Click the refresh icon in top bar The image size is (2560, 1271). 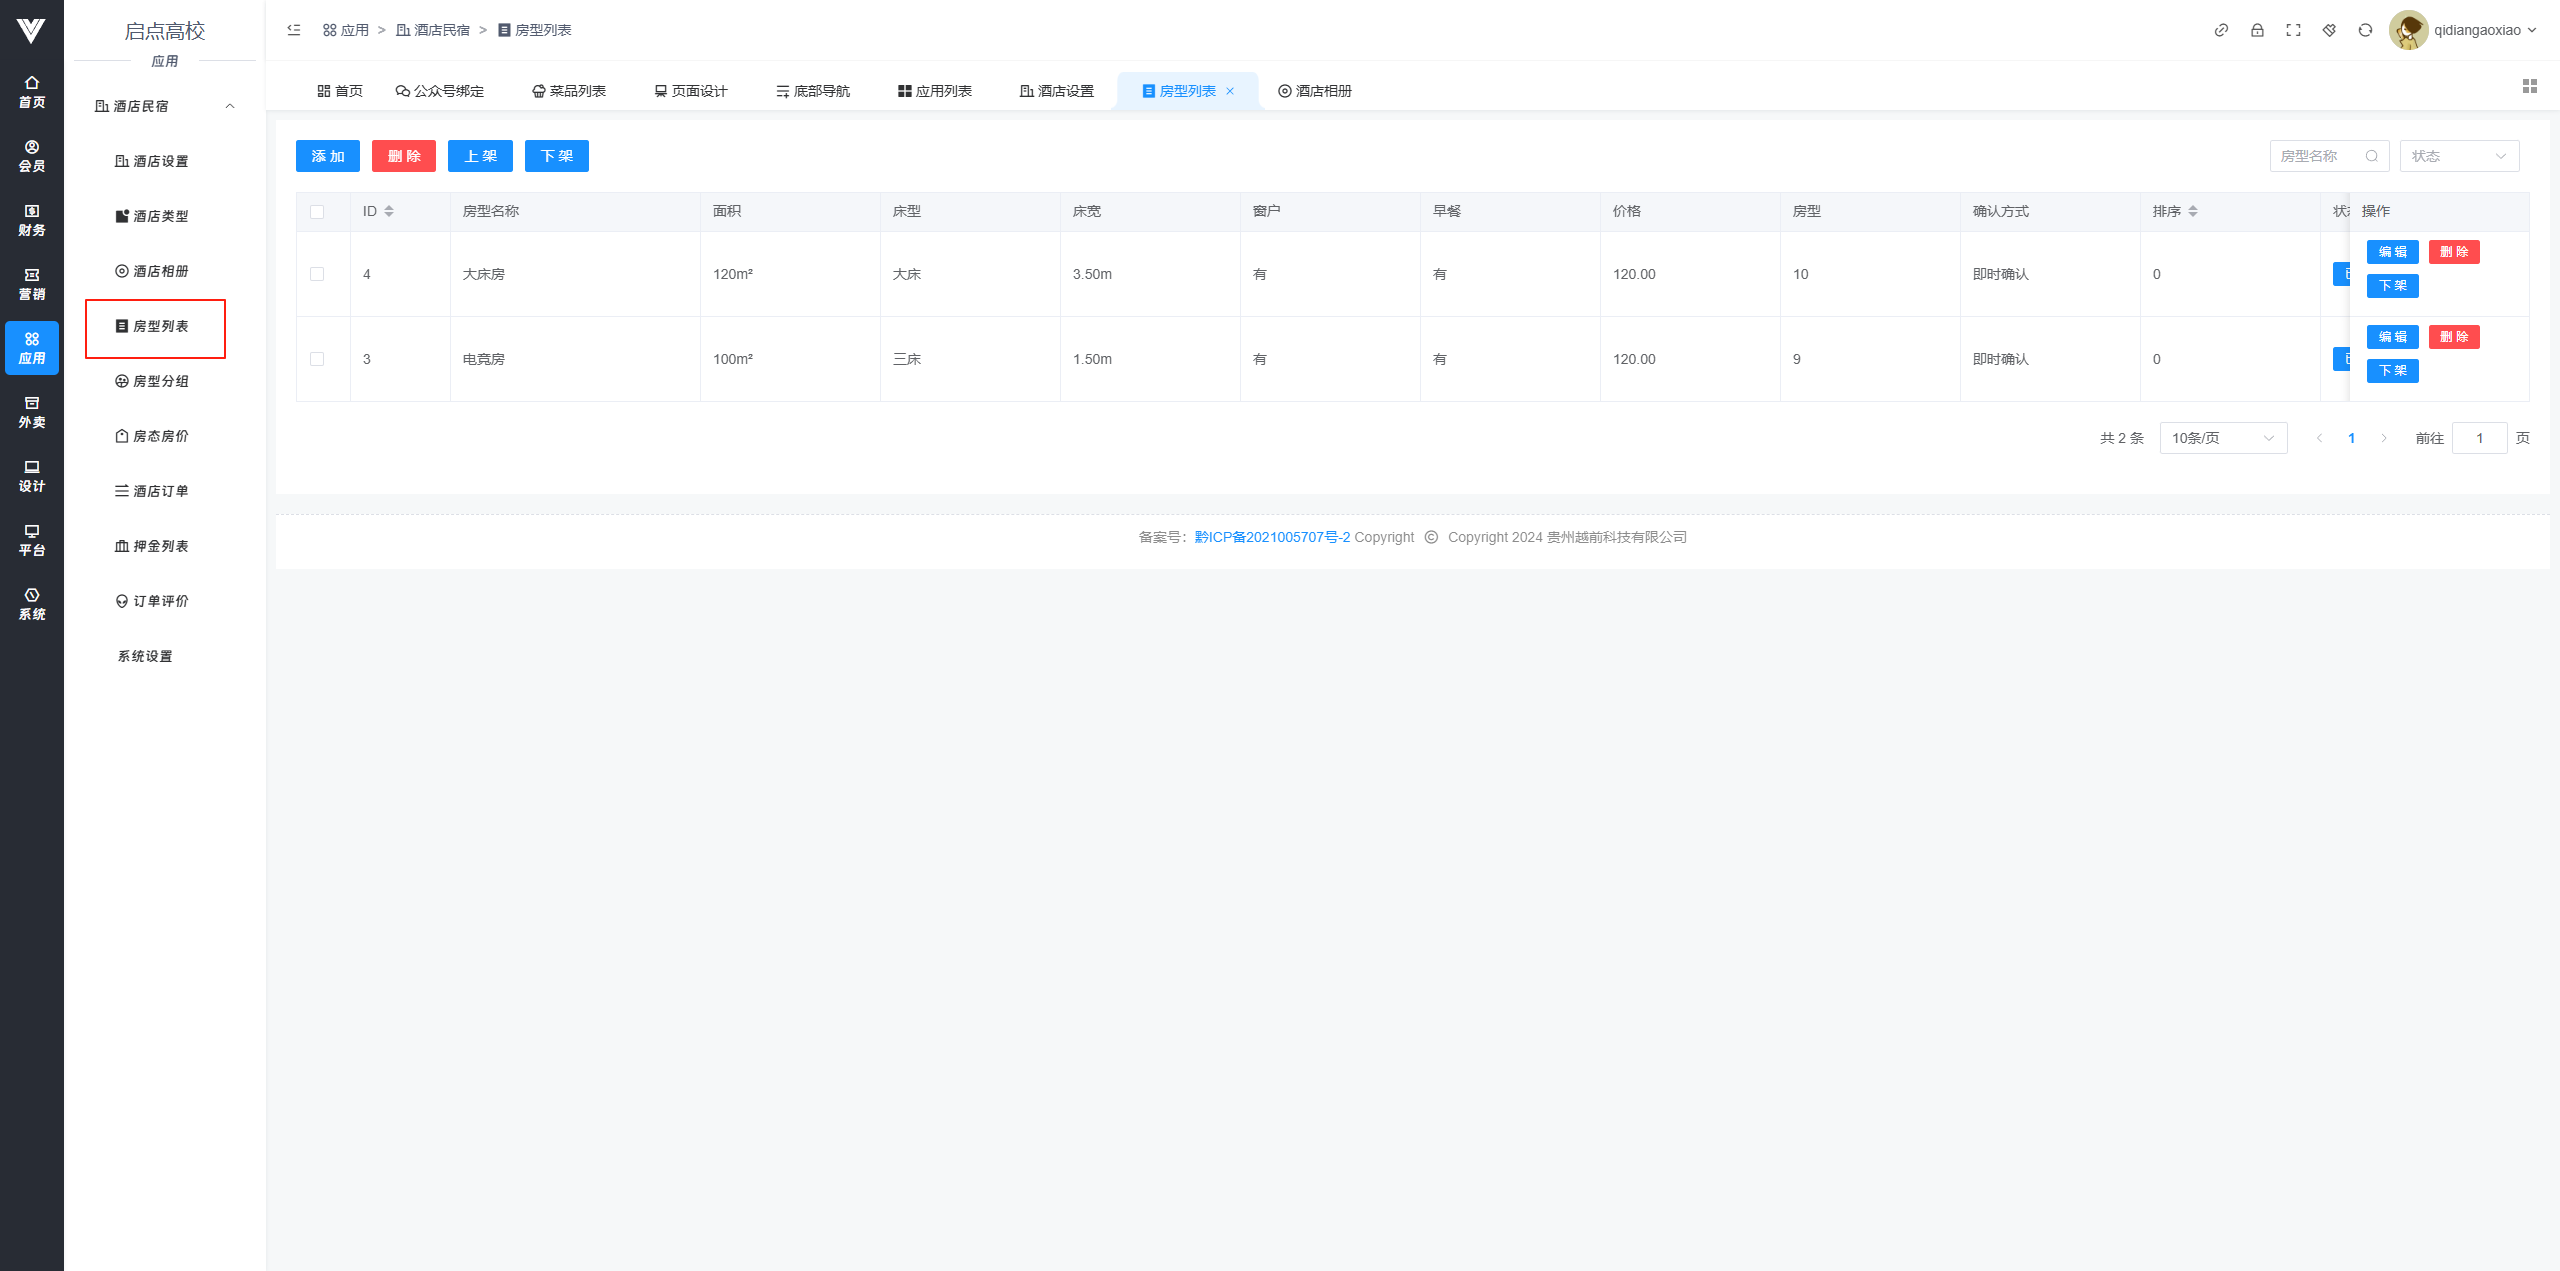(x=2365, y=30)
